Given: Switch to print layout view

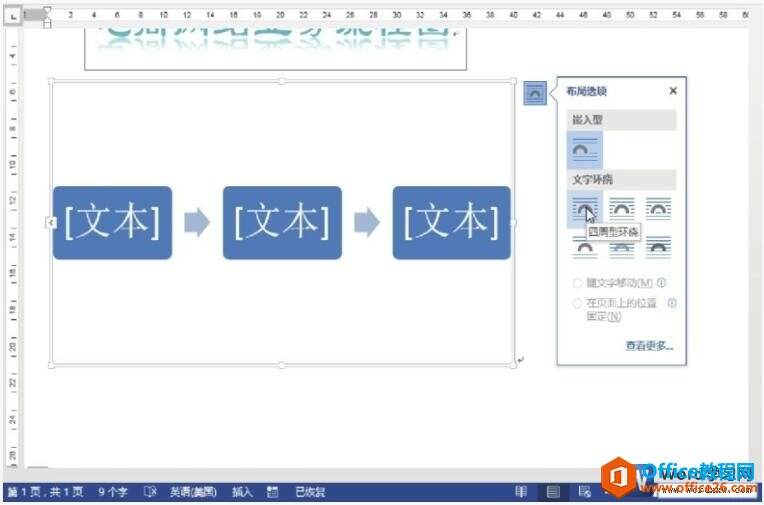Looking at the screenshot, I should click(553, 492).
